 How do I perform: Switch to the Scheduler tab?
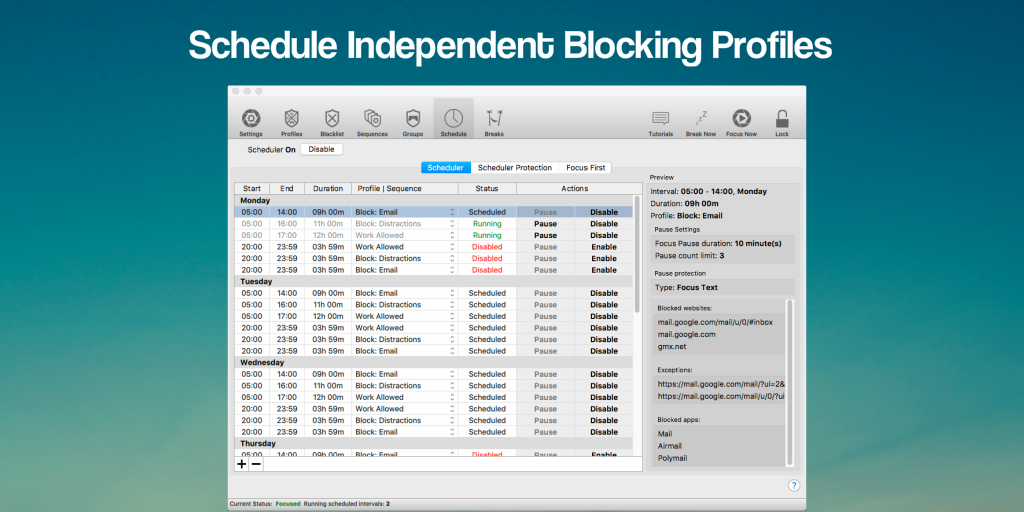pyautogui.click(x=445, y=168)
